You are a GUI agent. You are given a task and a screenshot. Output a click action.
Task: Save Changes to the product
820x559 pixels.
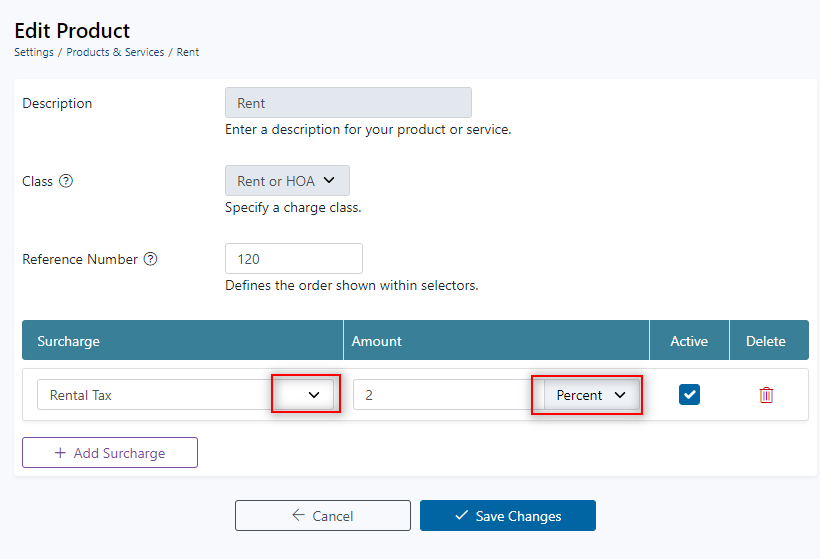(x=507, y=516)
